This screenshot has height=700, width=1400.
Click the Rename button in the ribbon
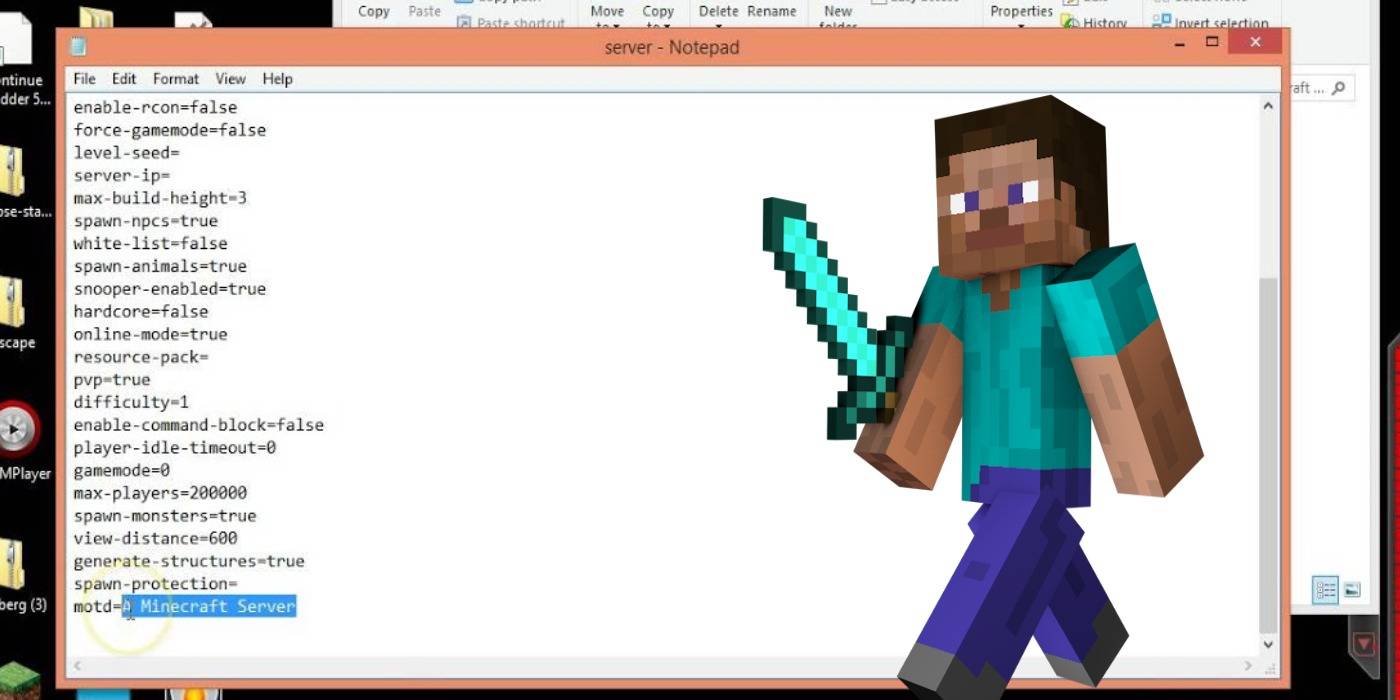click(x=770, y=10)
